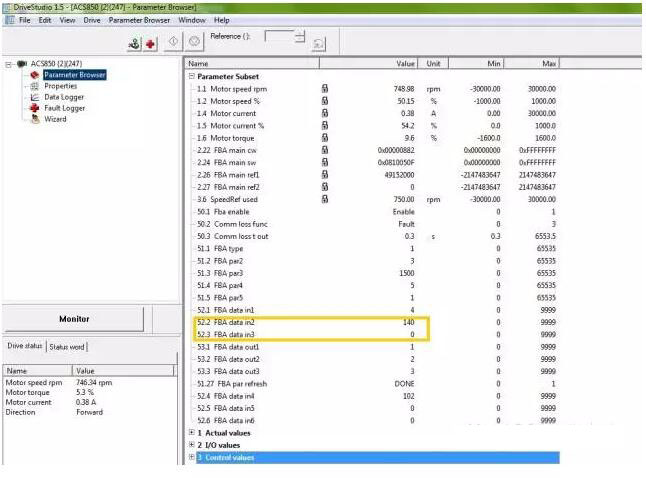Open Fault Logger in the tree
This screenshot has height=478, width=646.
click(65, 108)
